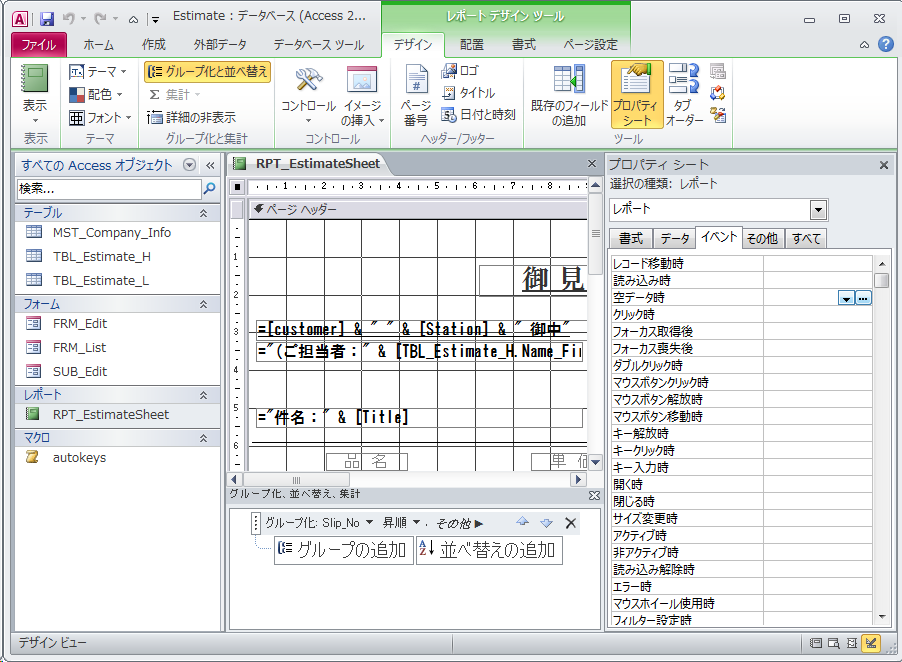
Task: Switch to property sheet データ tab
Action: pos(674,238)
